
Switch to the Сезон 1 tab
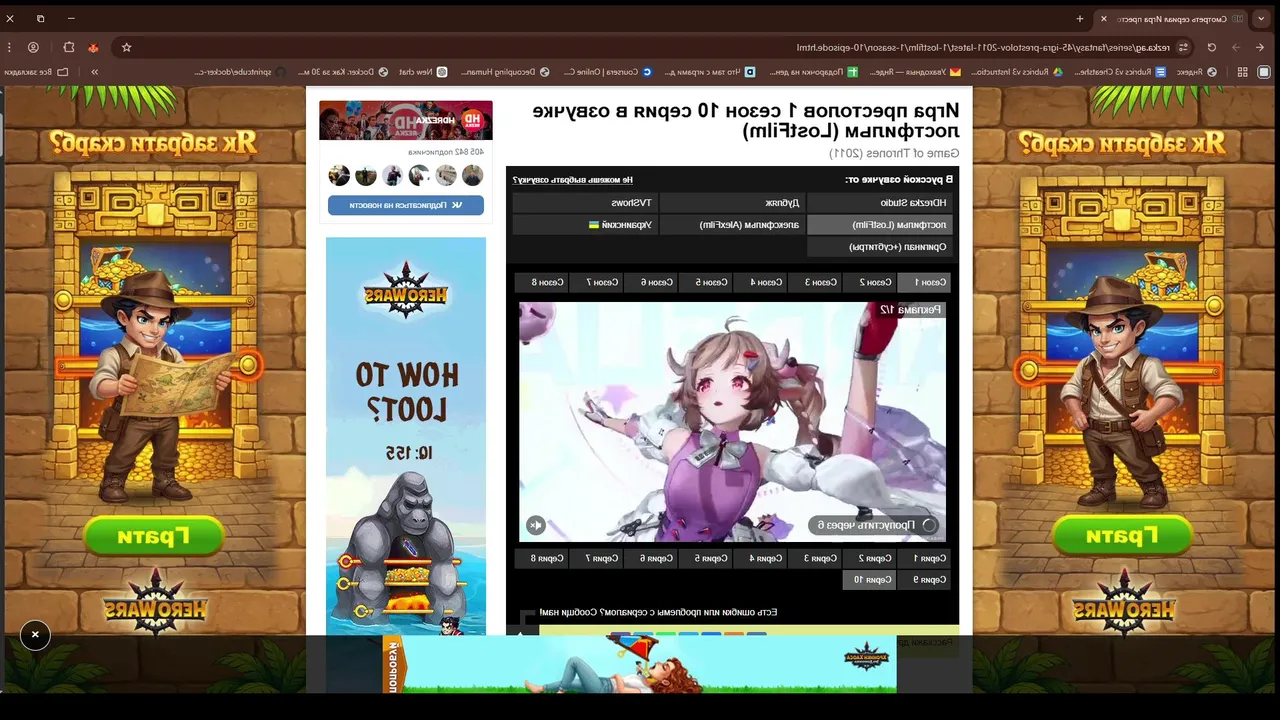(923, 282)
